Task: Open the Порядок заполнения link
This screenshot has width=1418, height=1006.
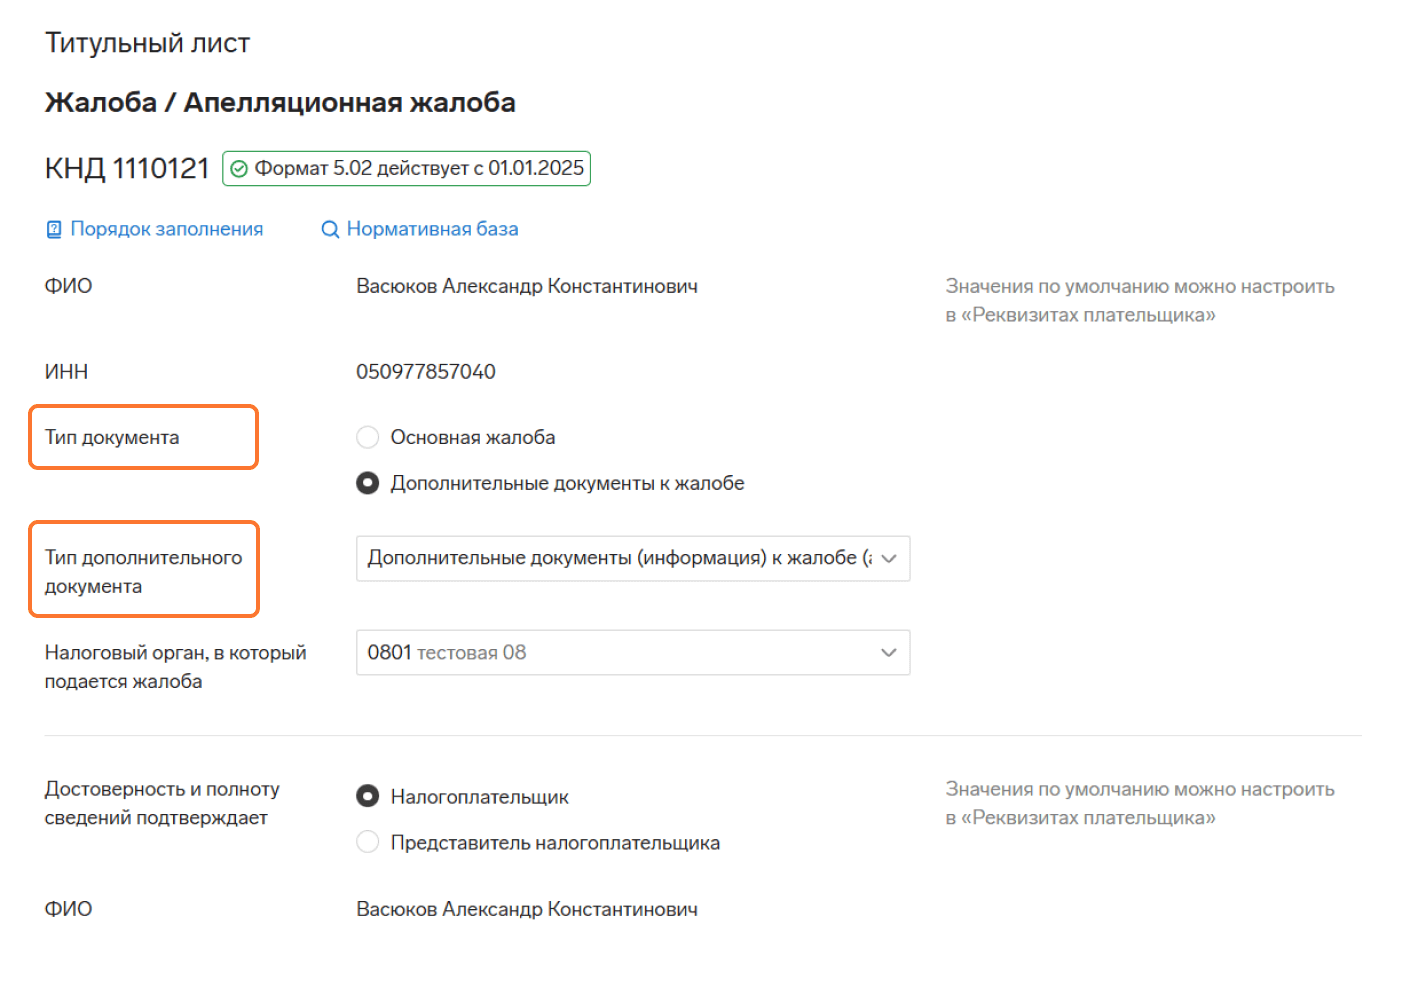Action: click(x=166, y=229)
